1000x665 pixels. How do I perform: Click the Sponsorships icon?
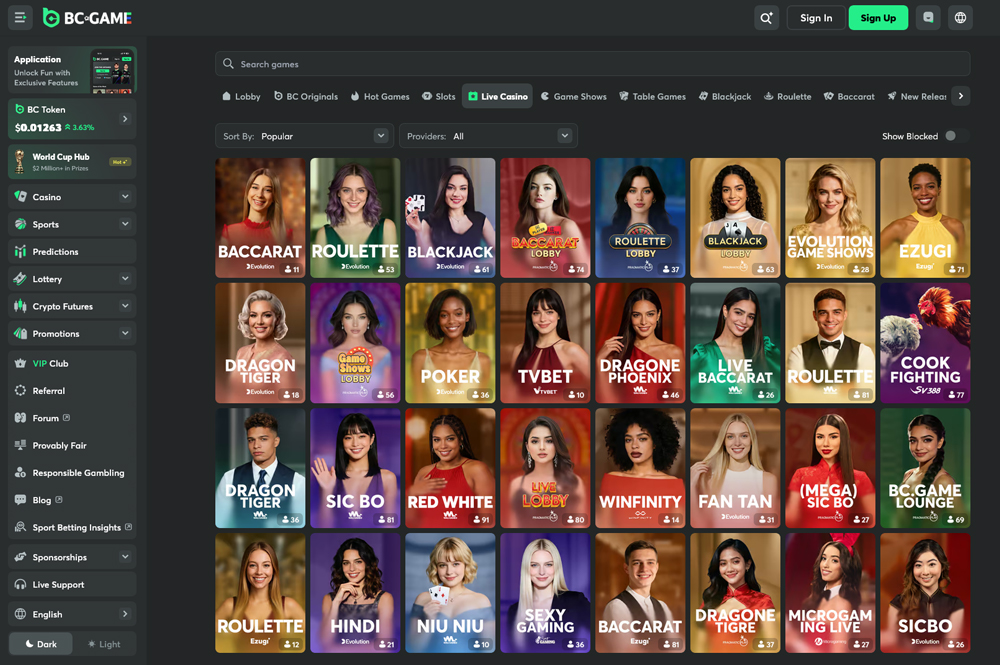pos(20,557)
